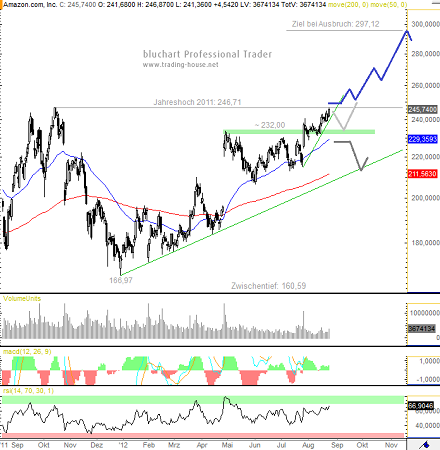Click the Dez label on the time axis
The height and width of the screenshot is (450, 440).
click(97, 445)
